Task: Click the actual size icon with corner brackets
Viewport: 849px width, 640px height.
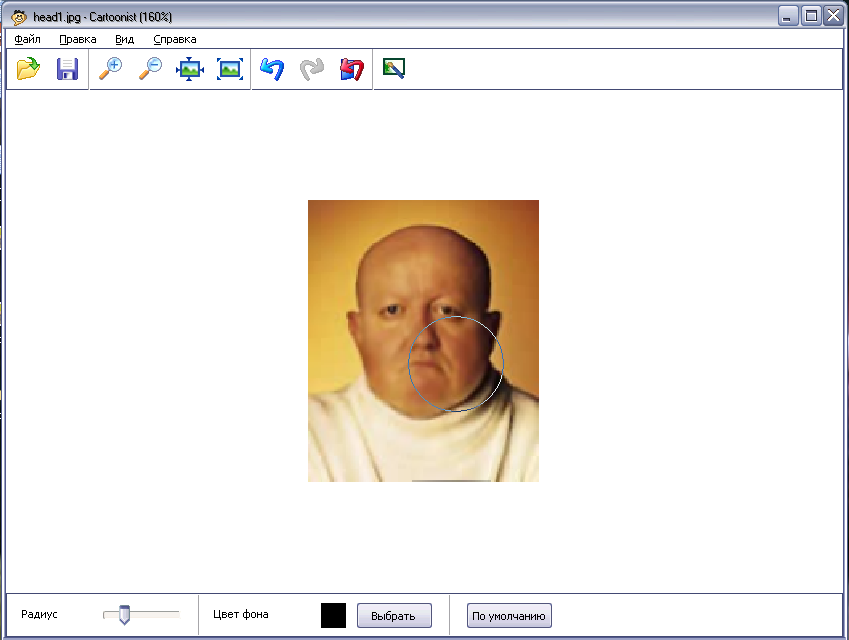Action: [230, 69]
